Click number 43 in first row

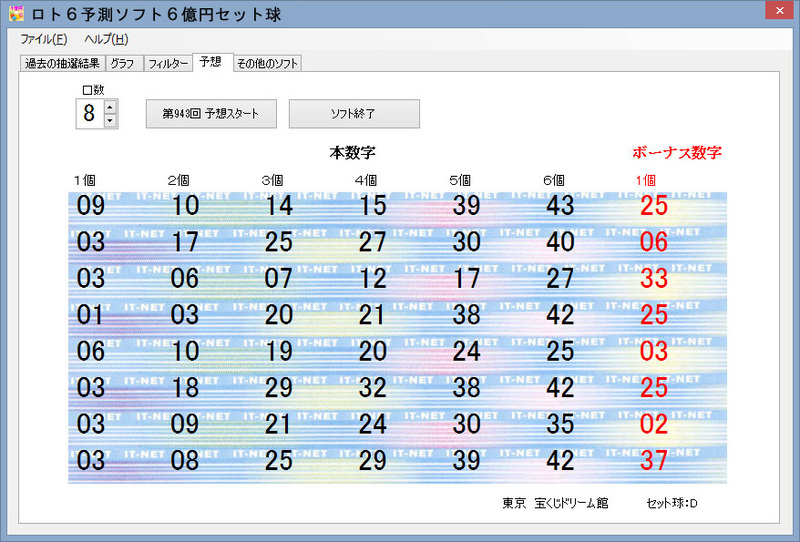coord(560,206)
